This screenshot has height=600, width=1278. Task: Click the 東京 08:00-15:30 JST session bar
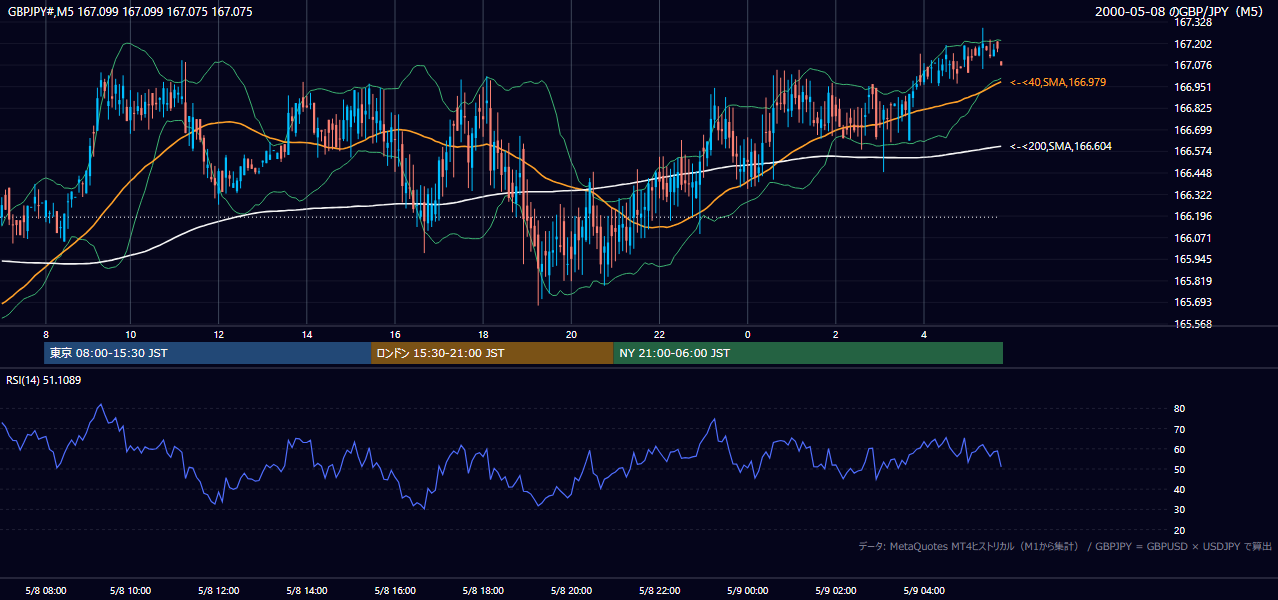pos(207,353)
